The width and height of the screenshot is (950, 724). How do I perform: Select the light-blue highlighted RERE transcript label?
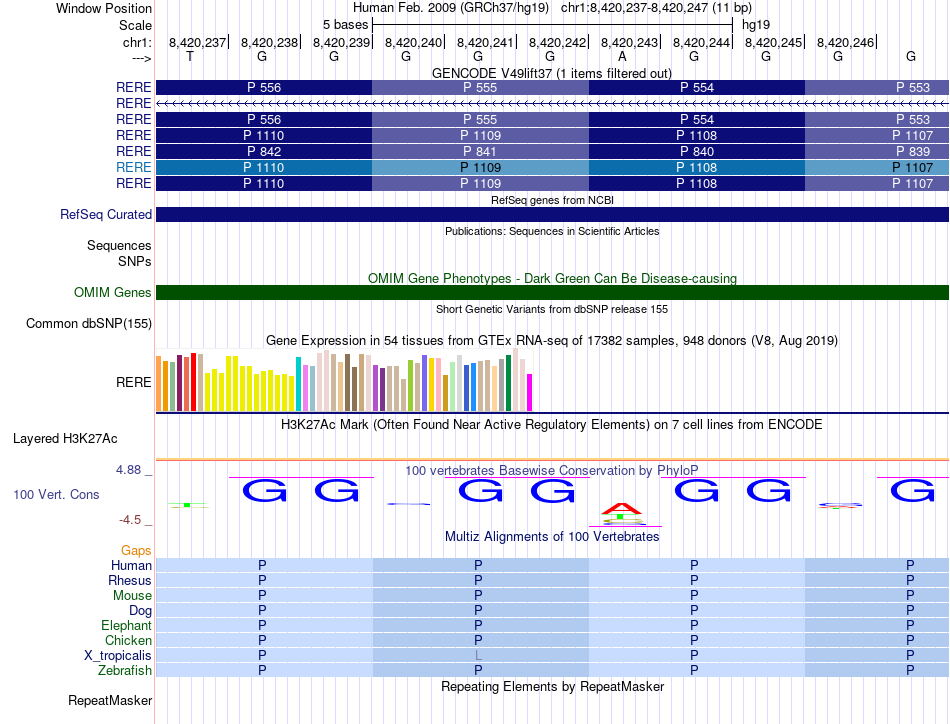133,167
